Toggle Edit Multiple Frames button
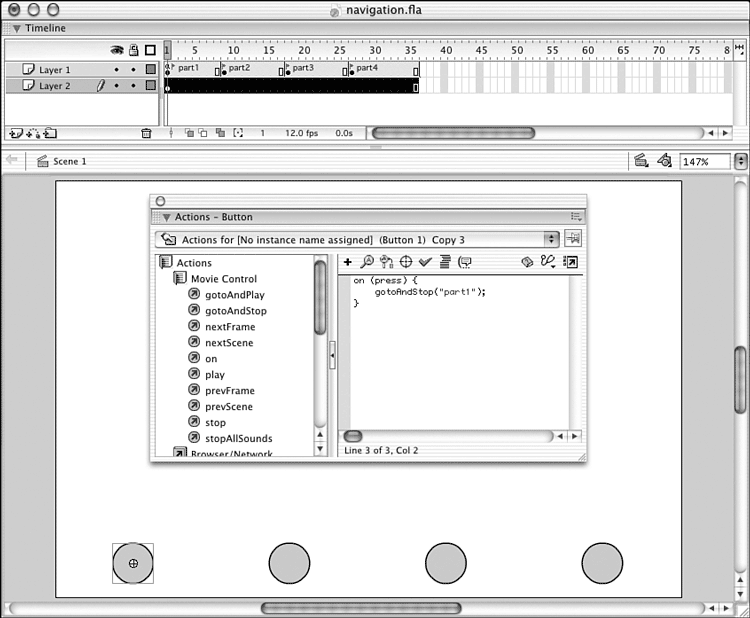Image resolution: width=750 pixels, height=618 pixels. [x=220, y=133]
